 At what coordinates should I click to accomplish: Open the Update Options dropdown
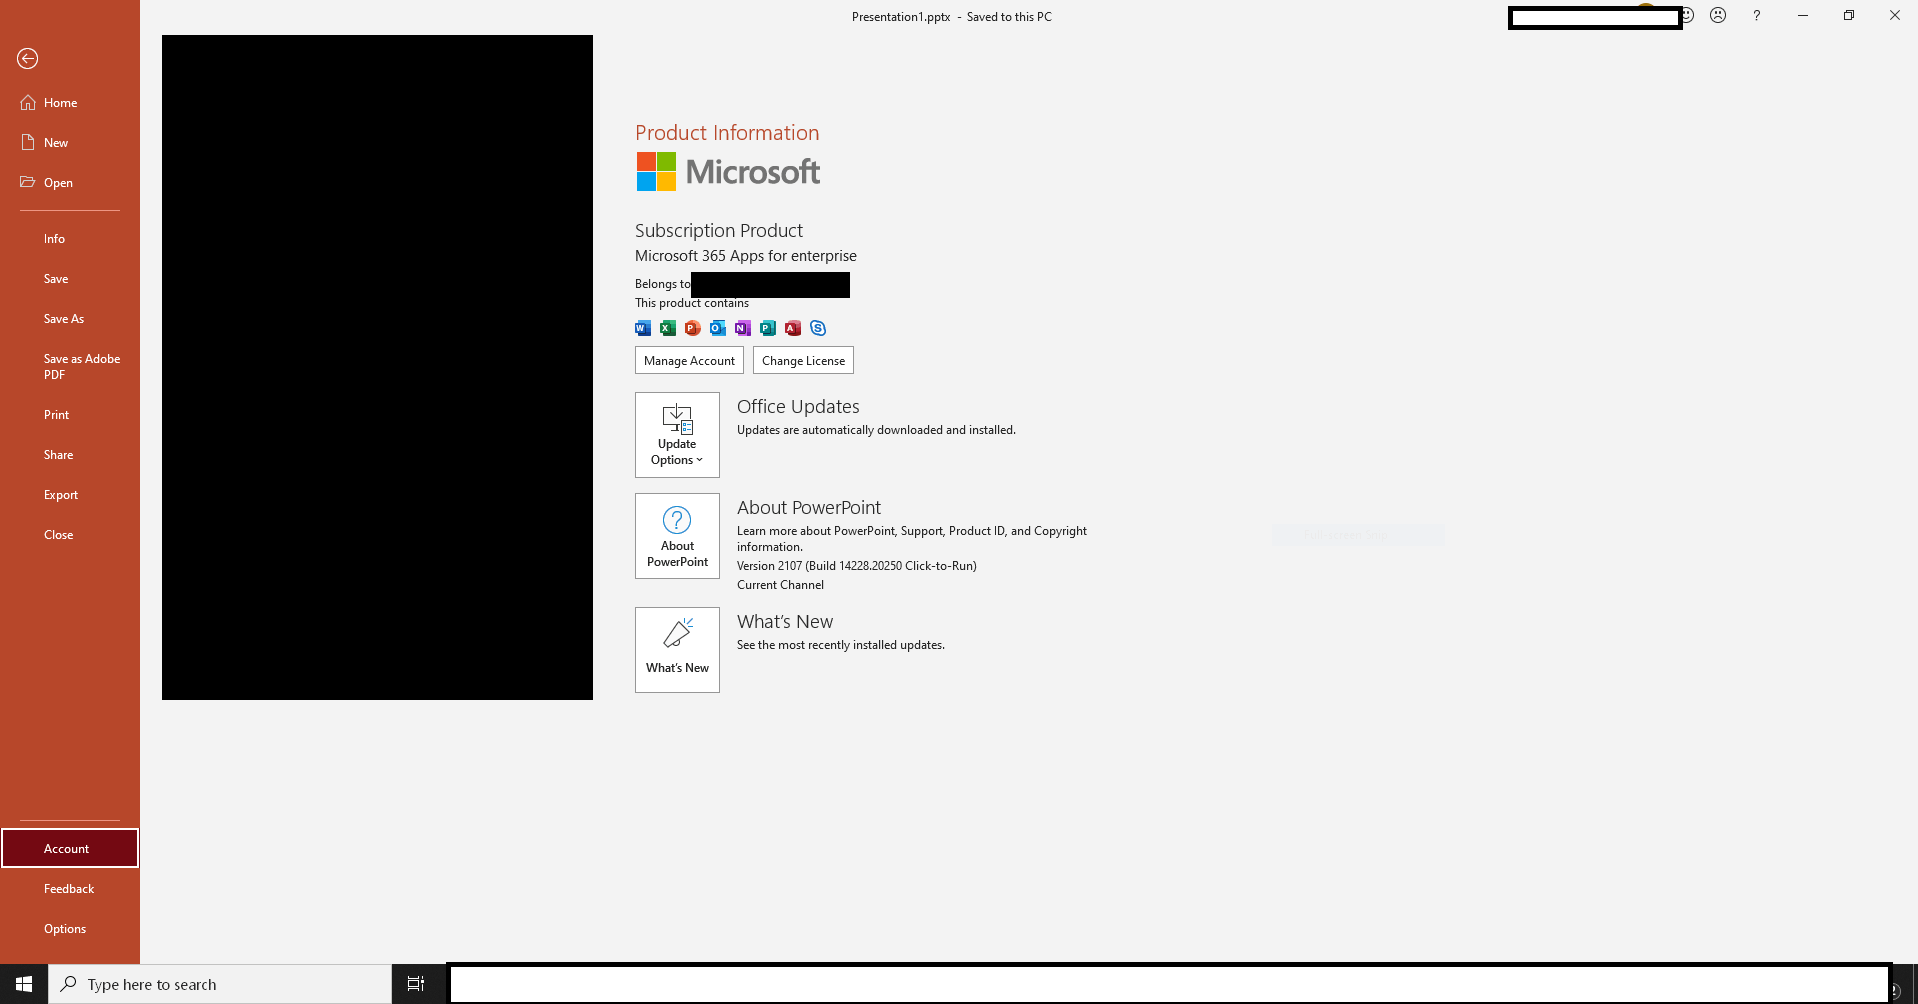(x=677, y=435)
